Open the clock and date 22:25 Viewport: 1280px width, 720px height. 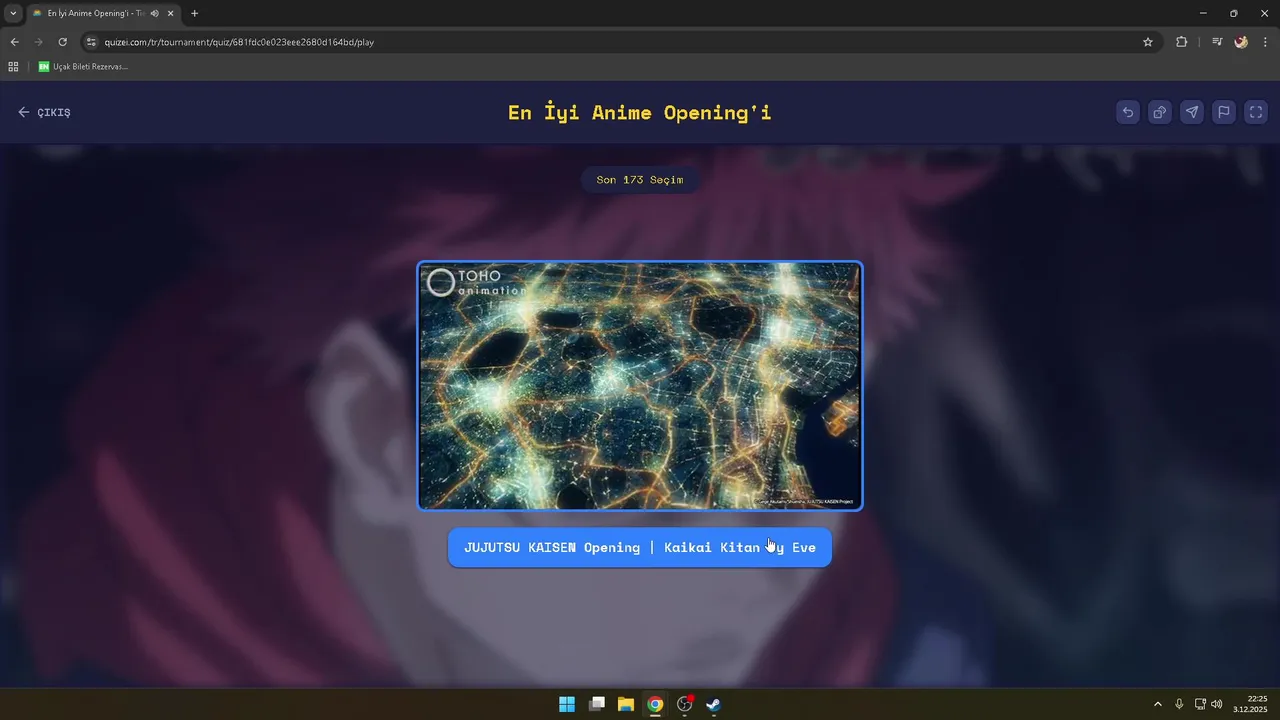point(1250,704)
